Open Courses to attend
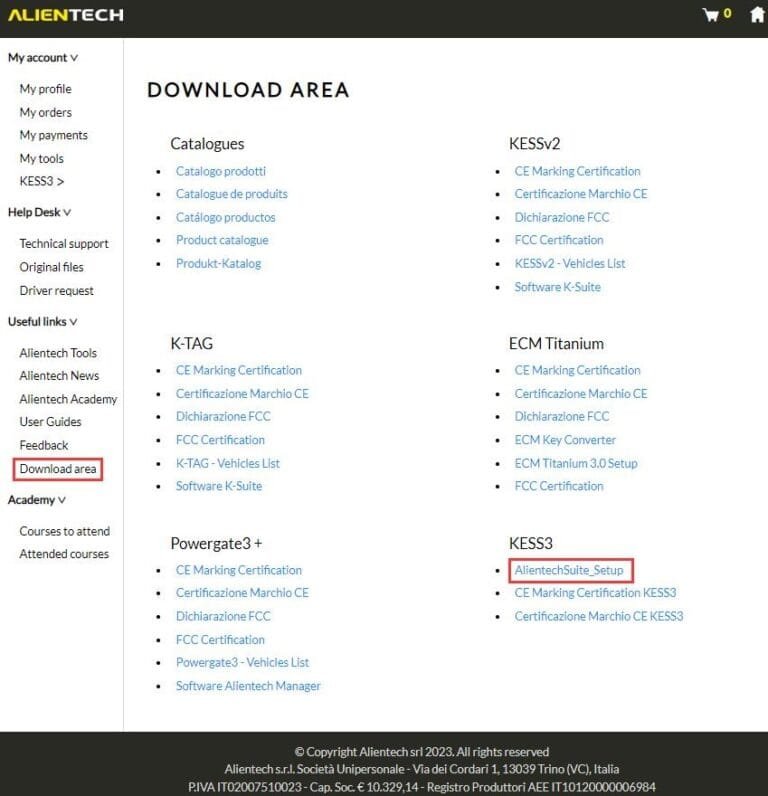 coord(64,531)
